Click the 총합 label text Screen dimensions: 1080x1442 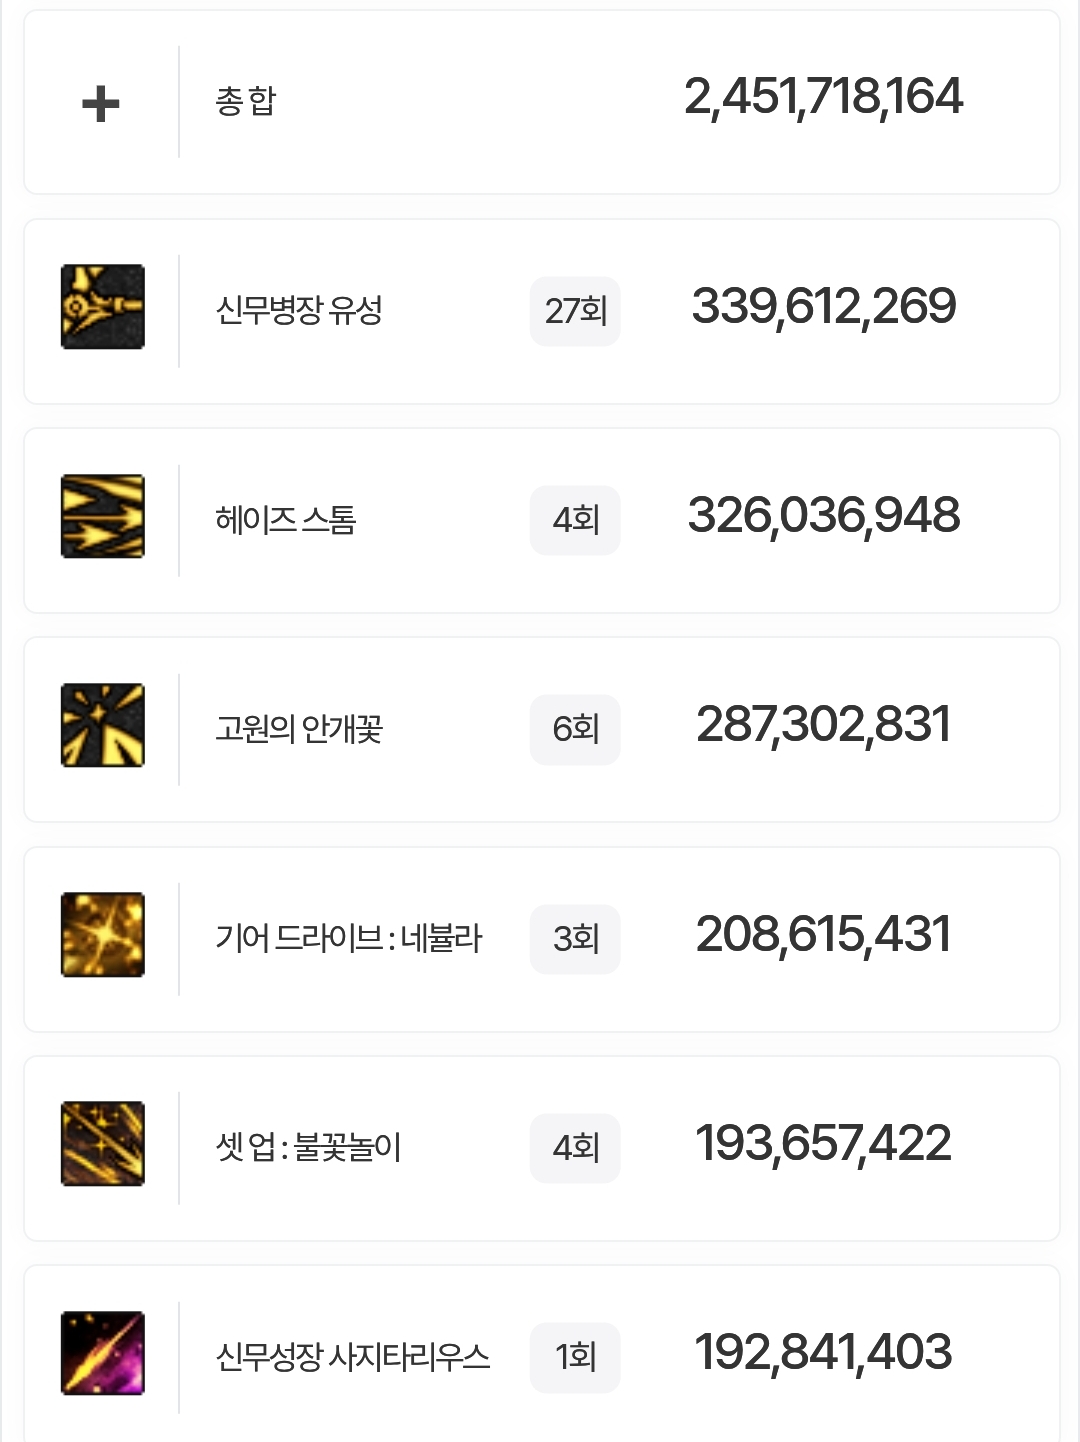point(245,101)
